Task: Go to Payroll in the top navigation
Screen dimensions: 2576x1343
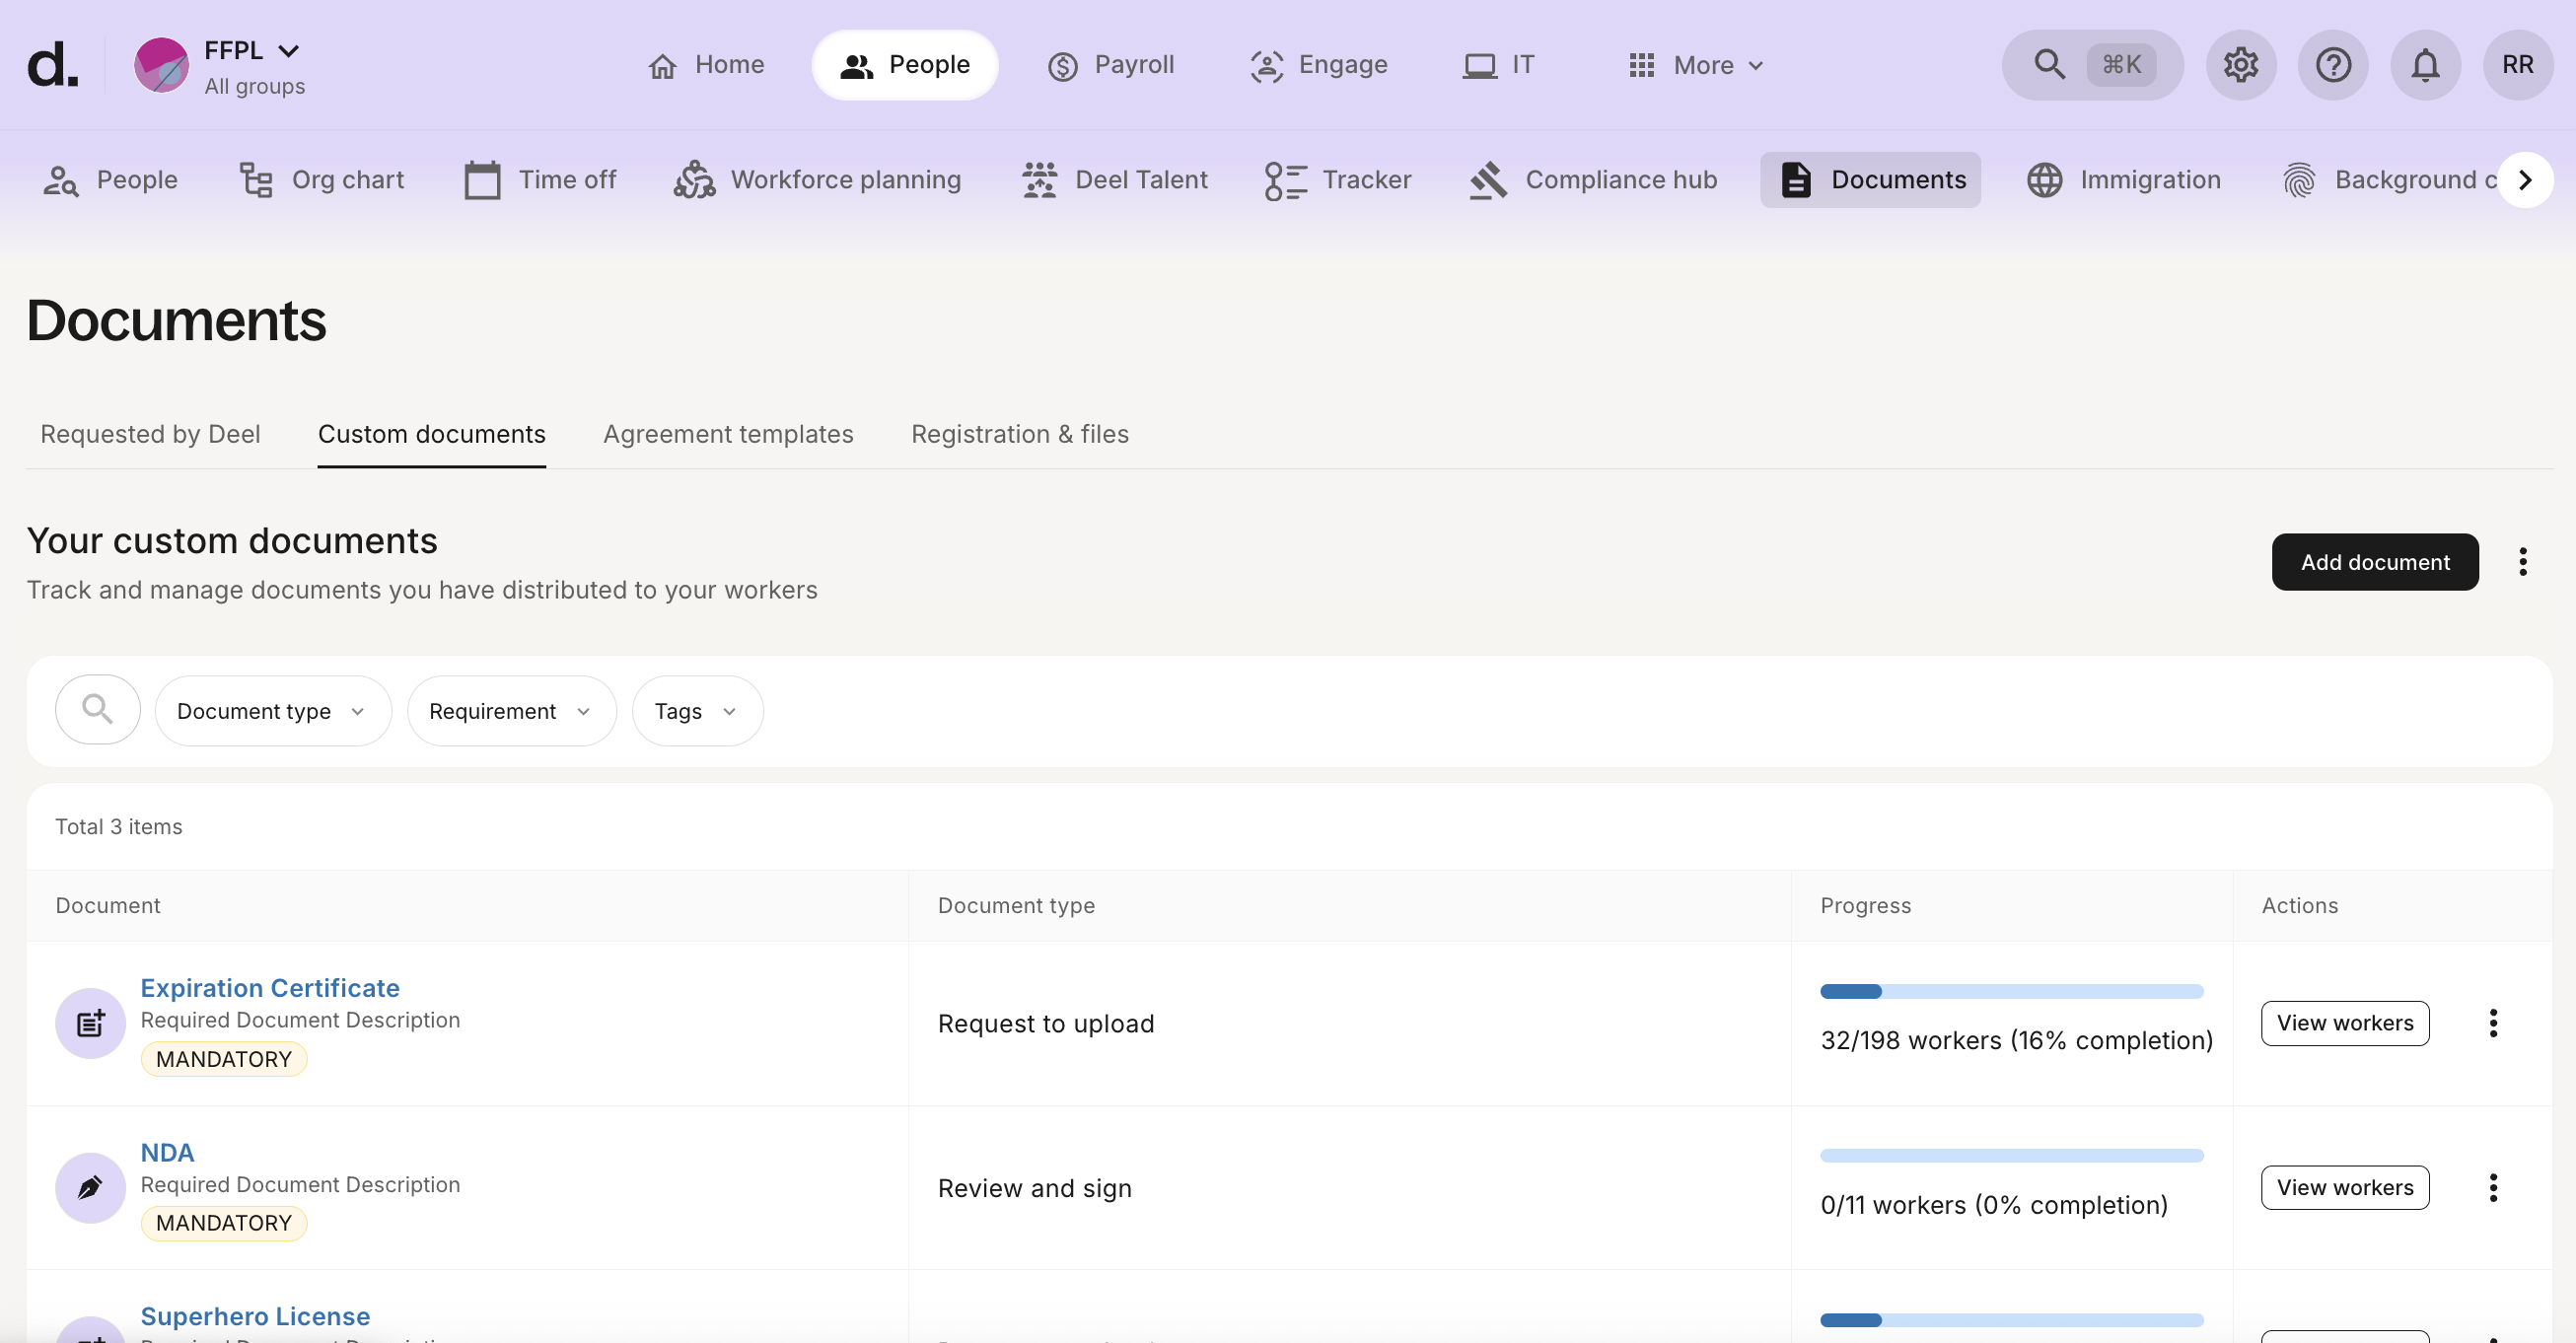Action: point(1110,64)
